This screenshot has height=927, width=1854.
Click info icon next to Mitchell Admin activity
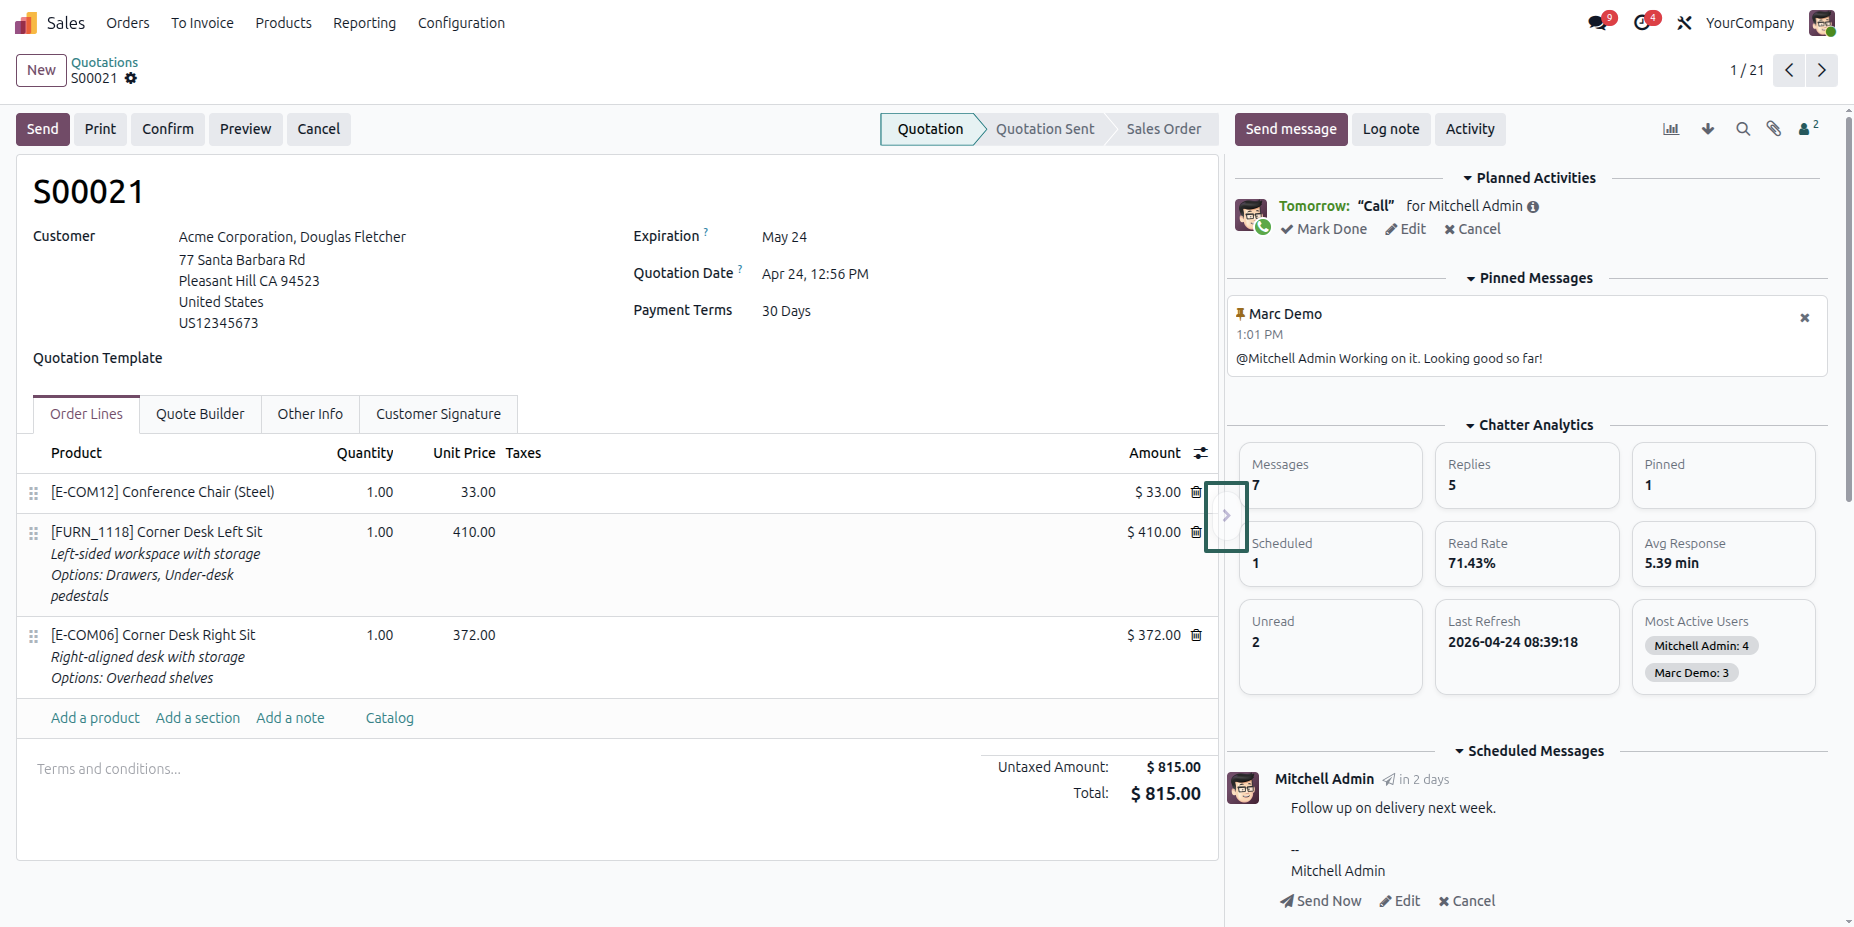click(x=1533, y=207)
